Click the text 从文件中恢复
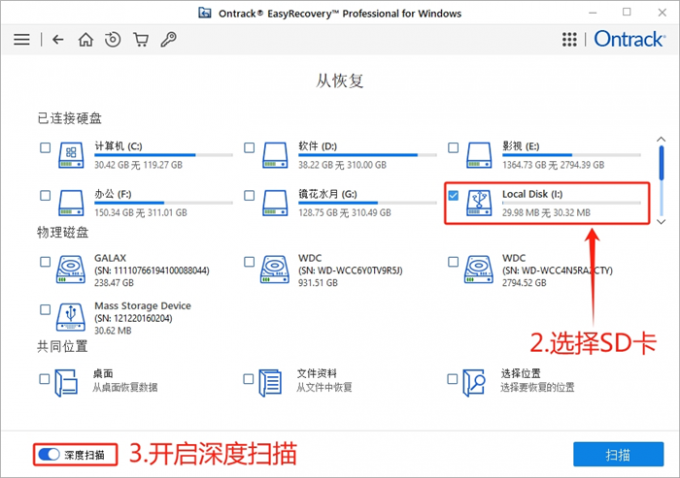This screenshot has width=680, height=478. point(324,387)
